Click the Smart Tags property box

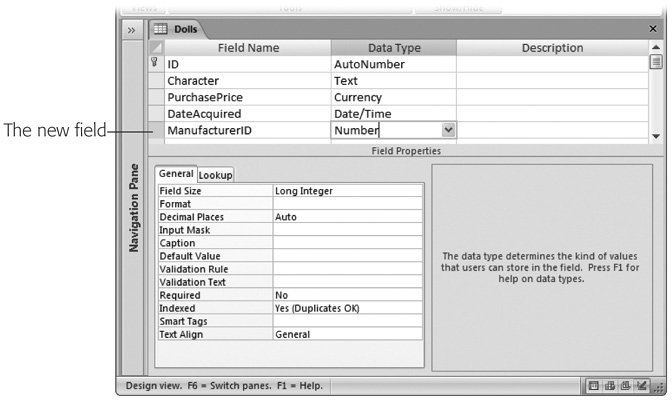tap(348, 321)
